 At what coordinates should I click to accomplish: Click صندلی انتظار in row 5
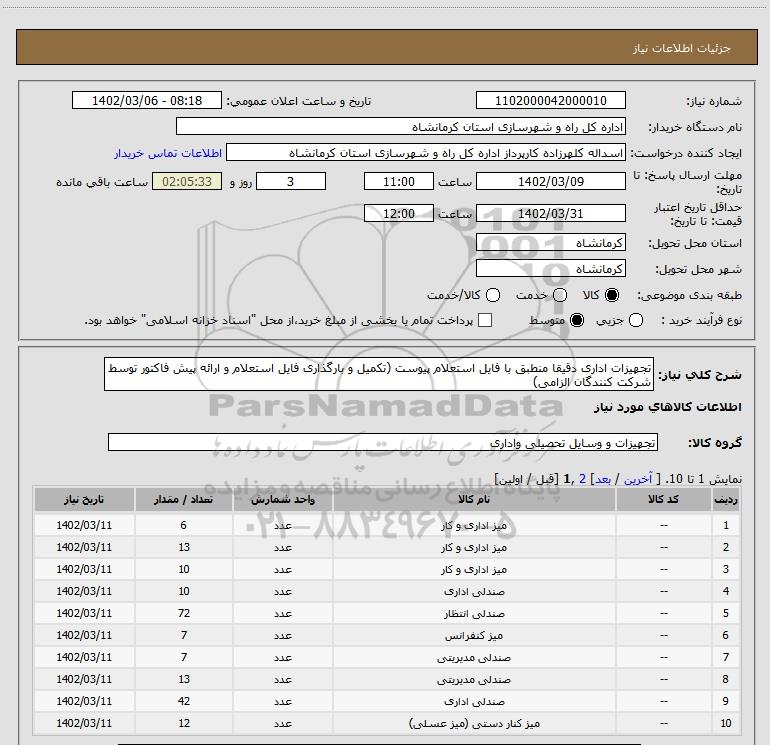(474, 613)
